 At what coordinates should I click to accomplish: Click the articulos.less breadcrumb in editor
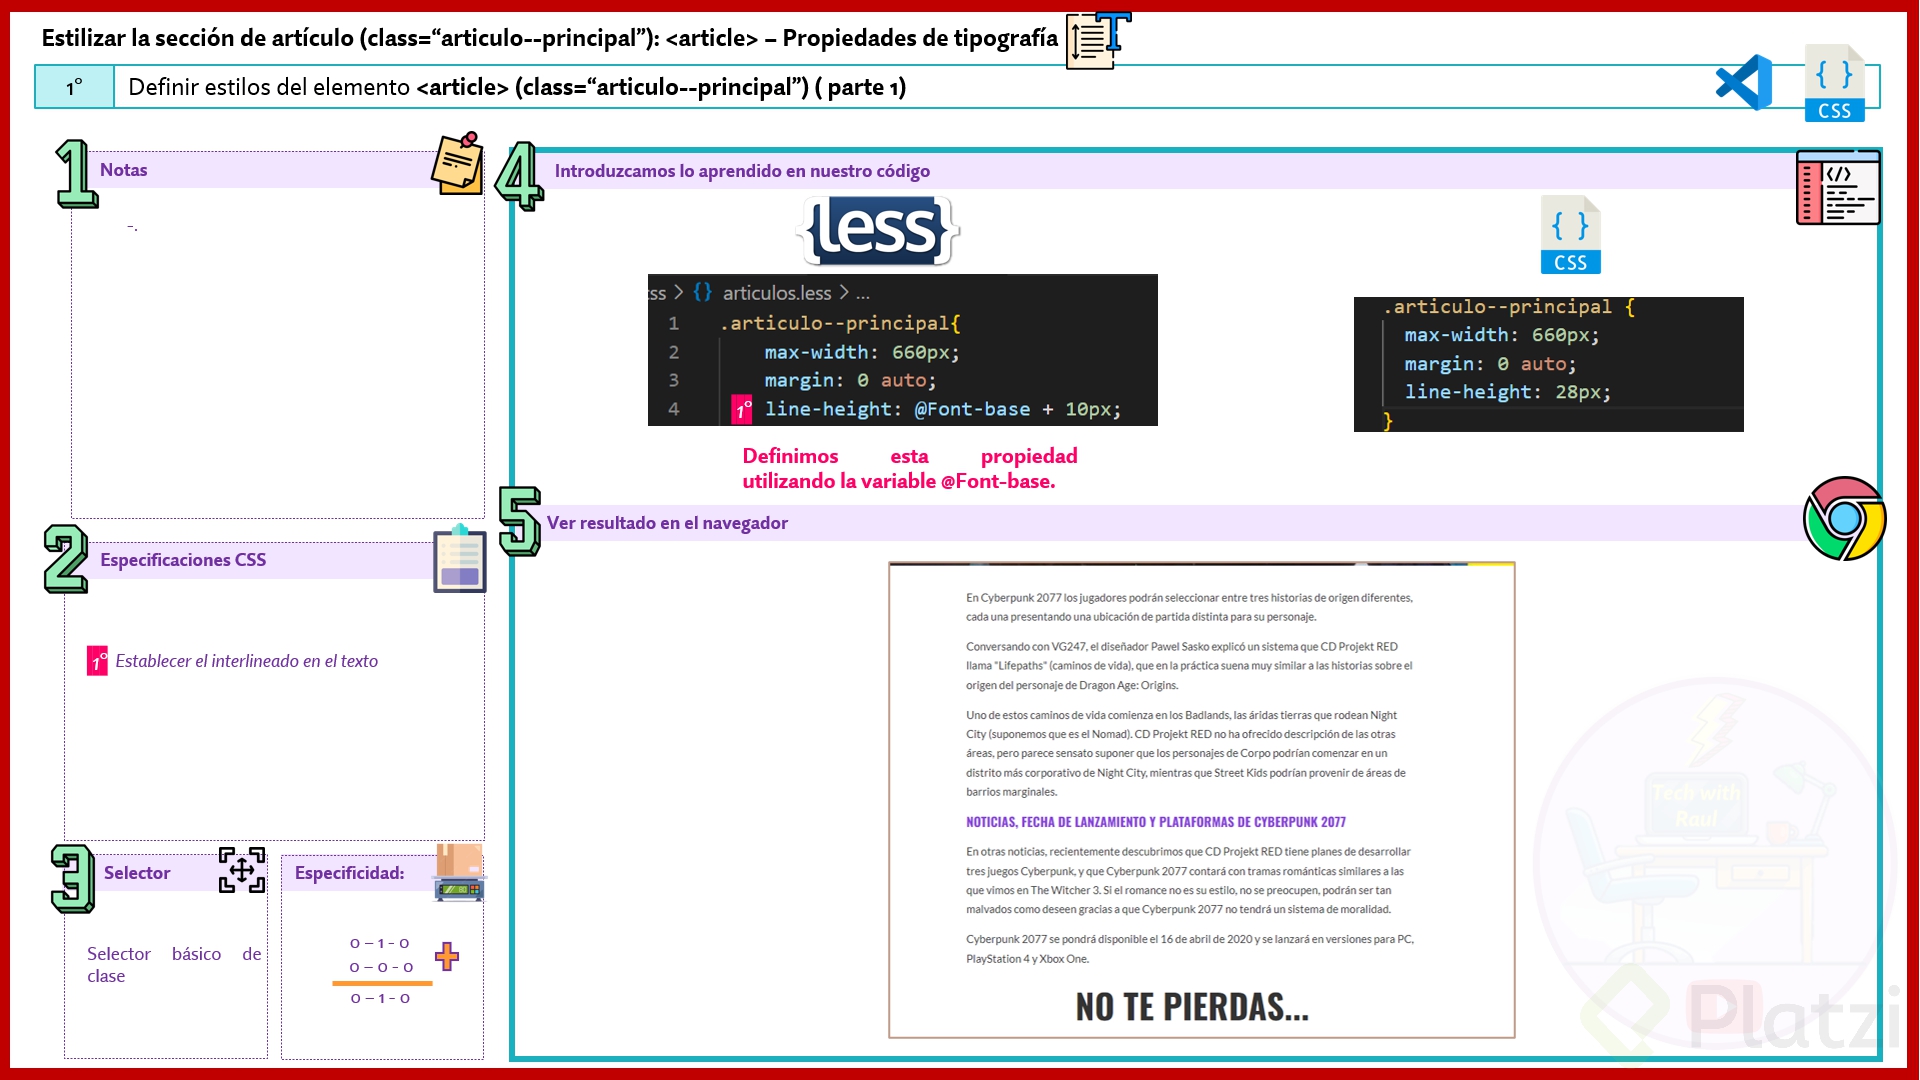(776, 293)
